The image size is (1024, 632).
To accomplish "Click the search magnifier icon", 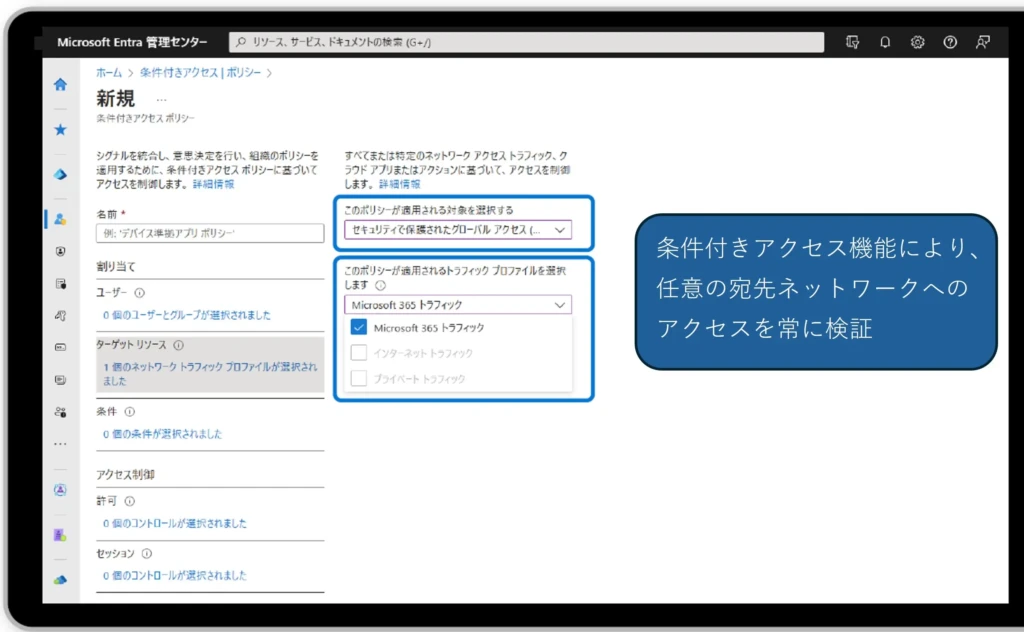I will coord(241,42).
